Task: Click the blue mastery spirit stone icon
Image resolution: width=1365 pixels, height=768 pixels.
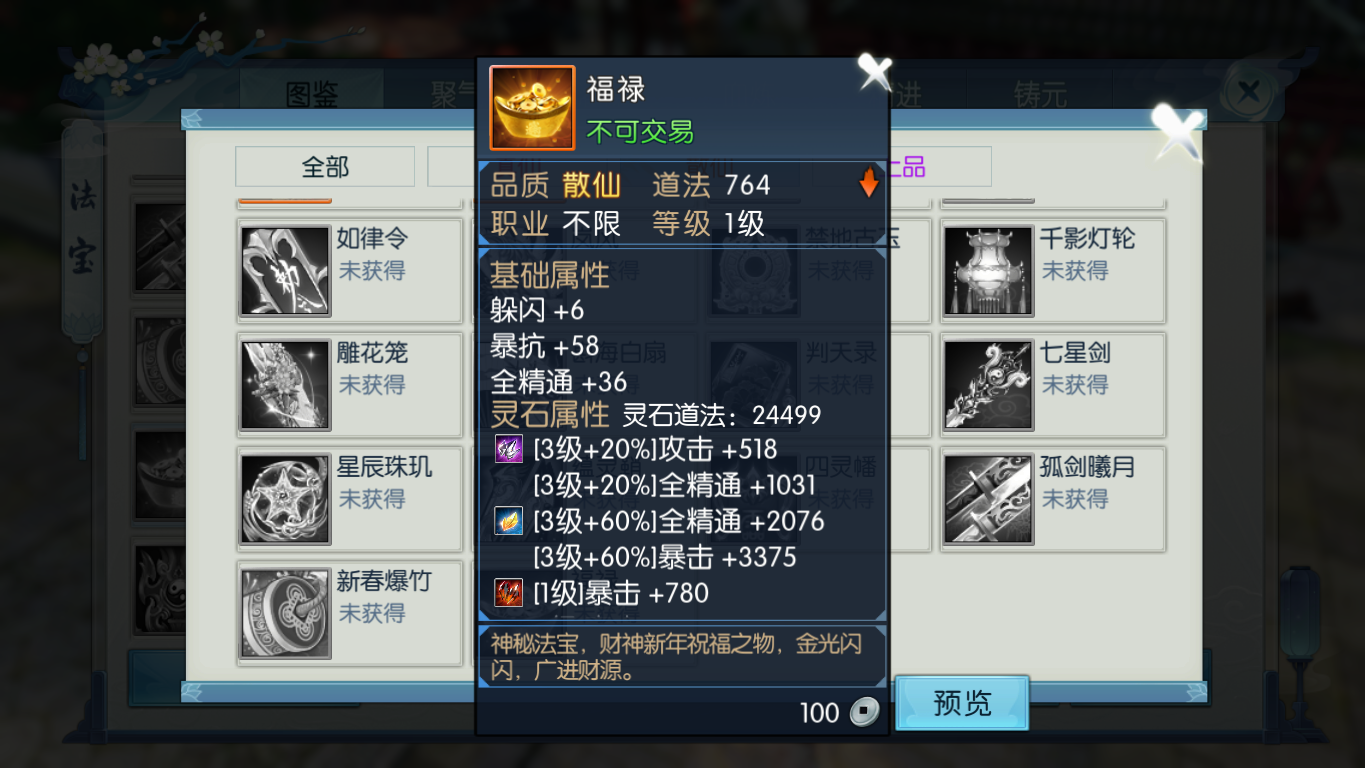Action: coord(508,521)
